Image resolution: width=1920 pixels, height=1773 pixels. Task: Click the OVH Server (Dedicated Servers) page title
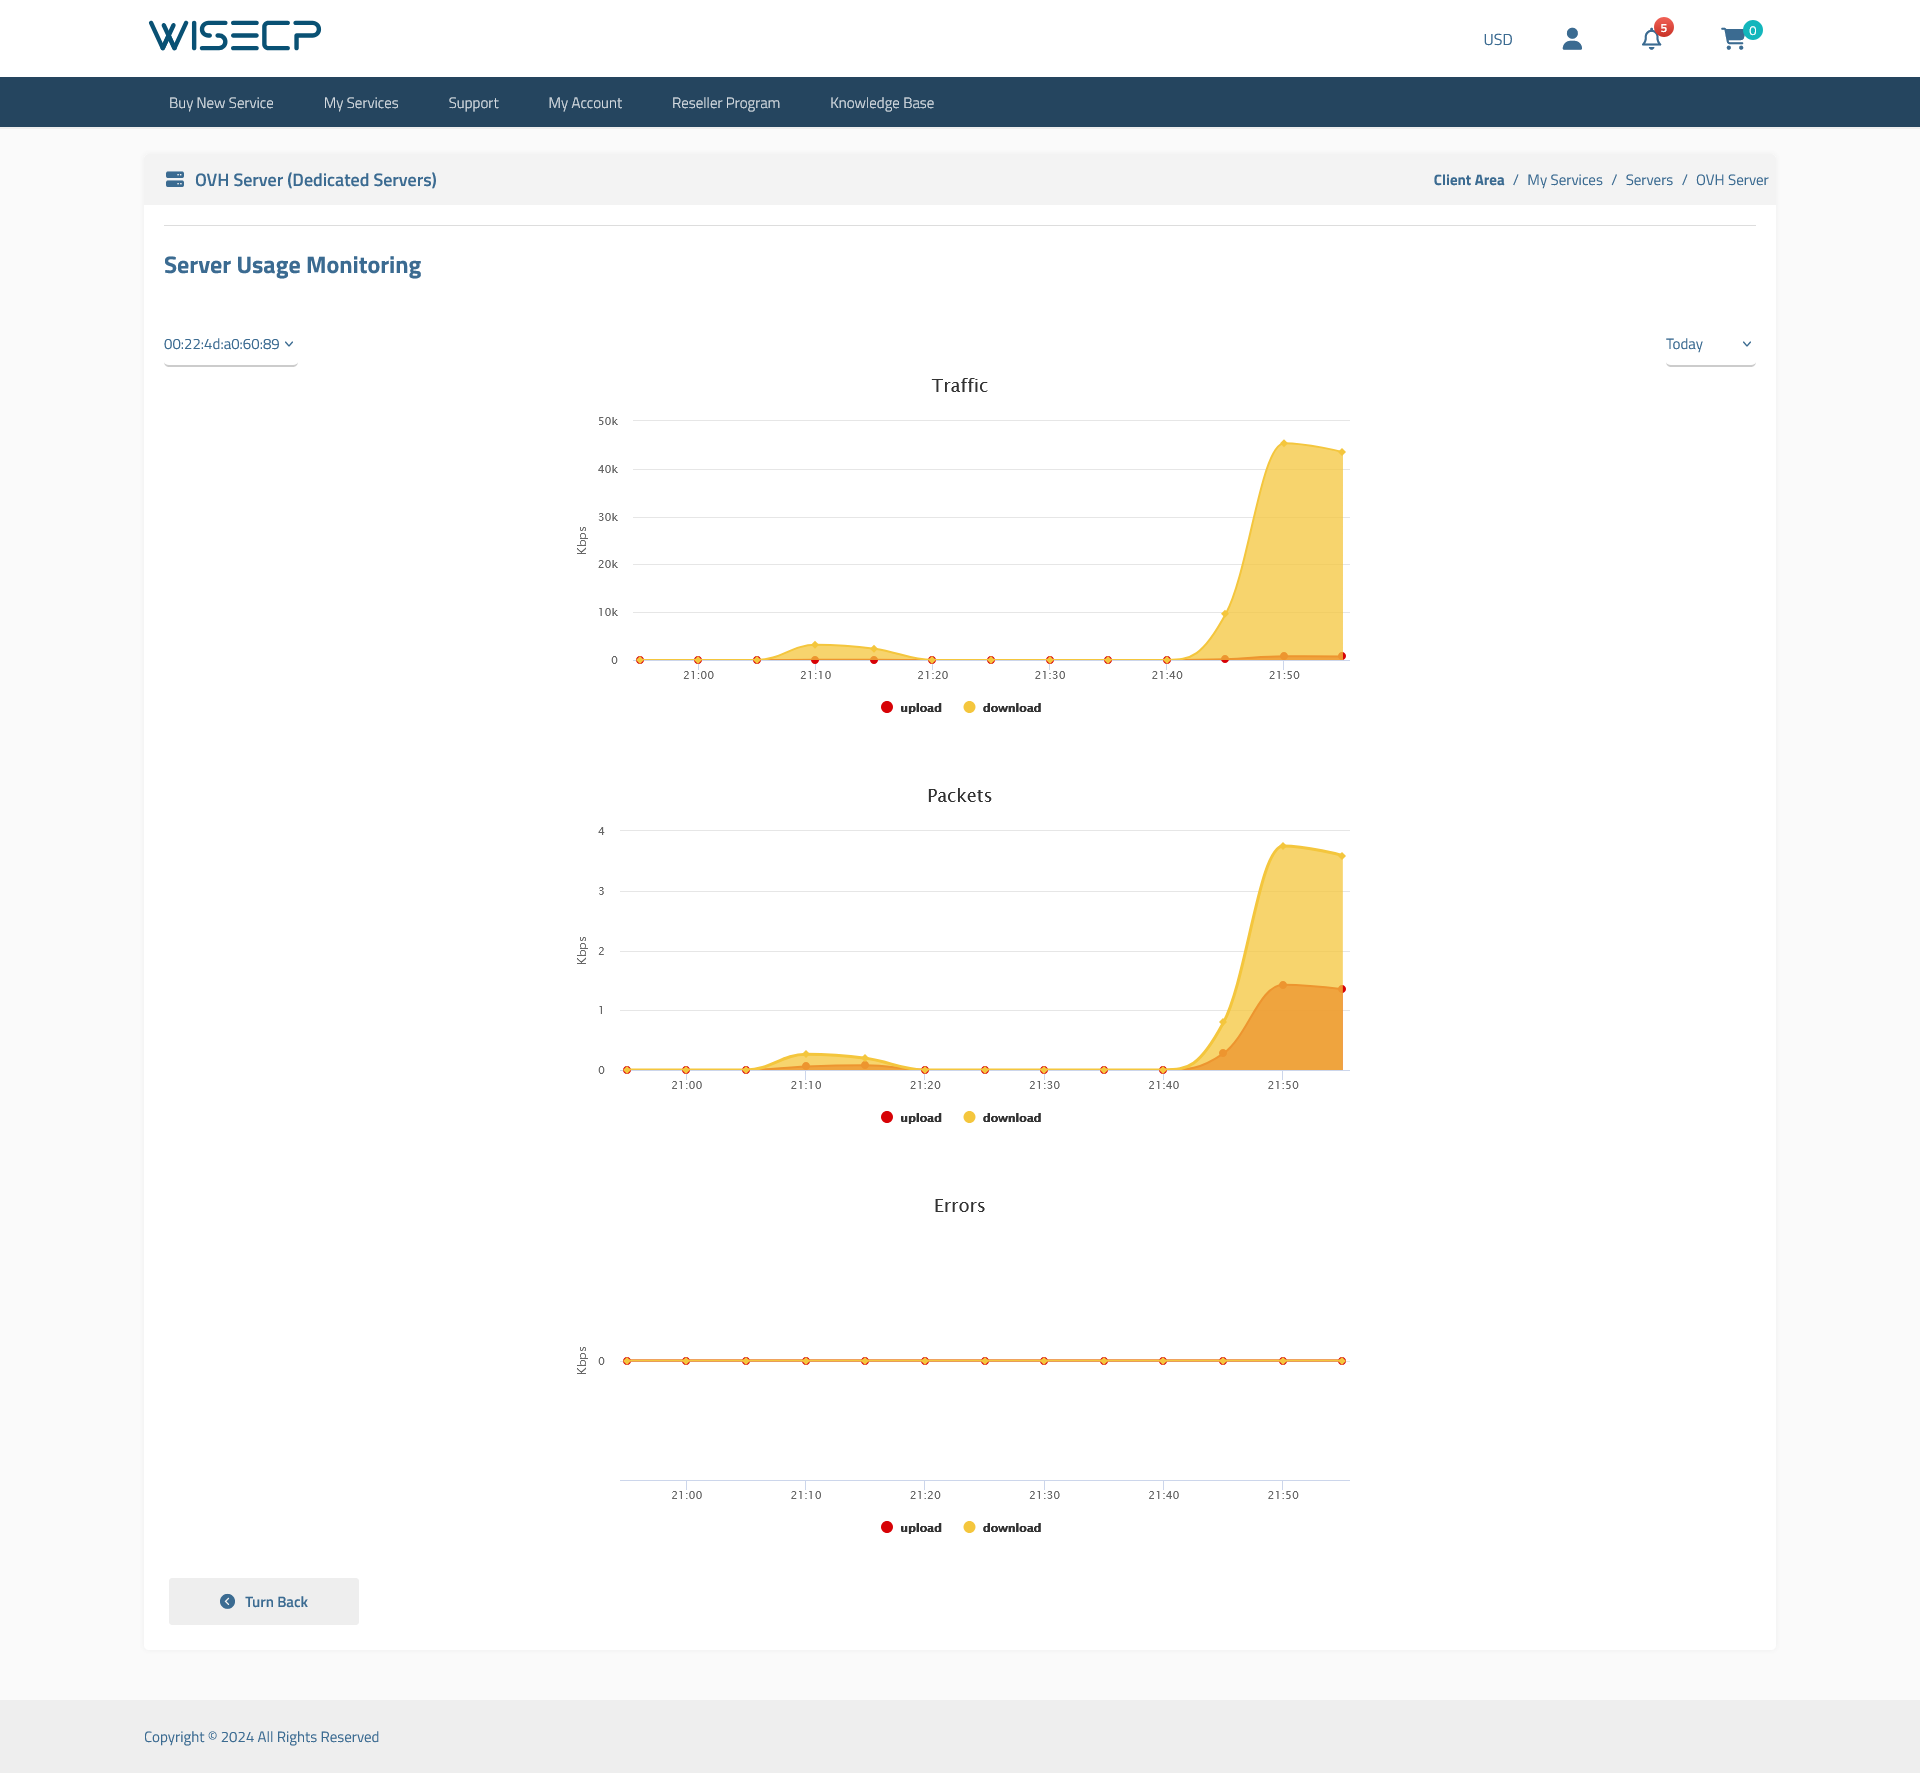[316, 180]
